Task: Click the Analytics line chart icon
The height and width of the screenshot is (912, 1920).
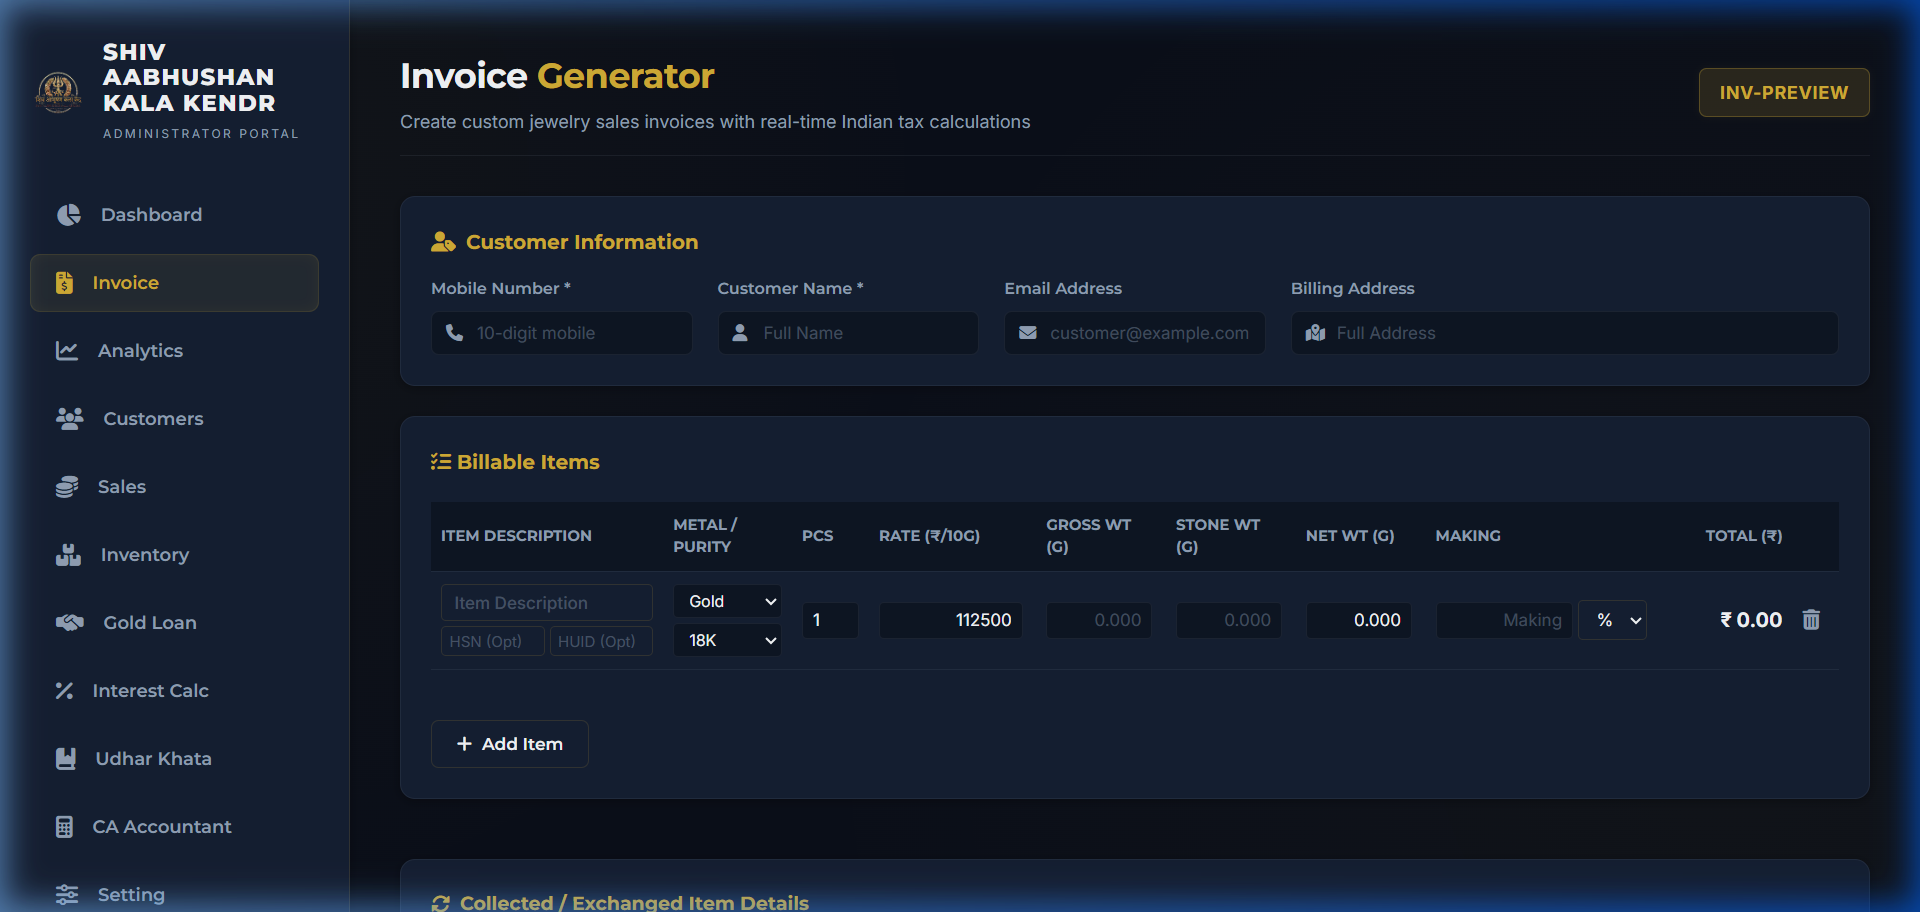Action: pyautogui.click(x=67, y=351)
